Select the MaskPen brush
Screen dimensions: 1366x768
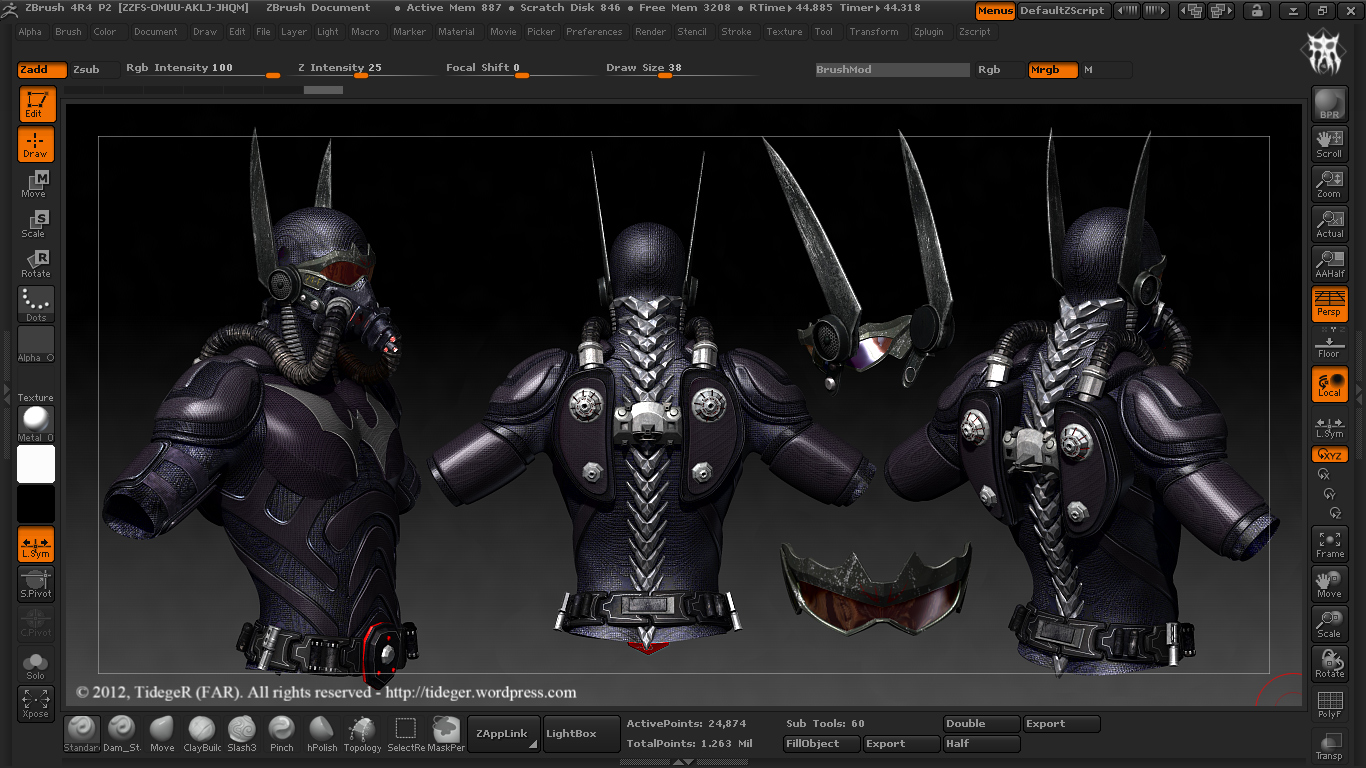click(446, 734)
